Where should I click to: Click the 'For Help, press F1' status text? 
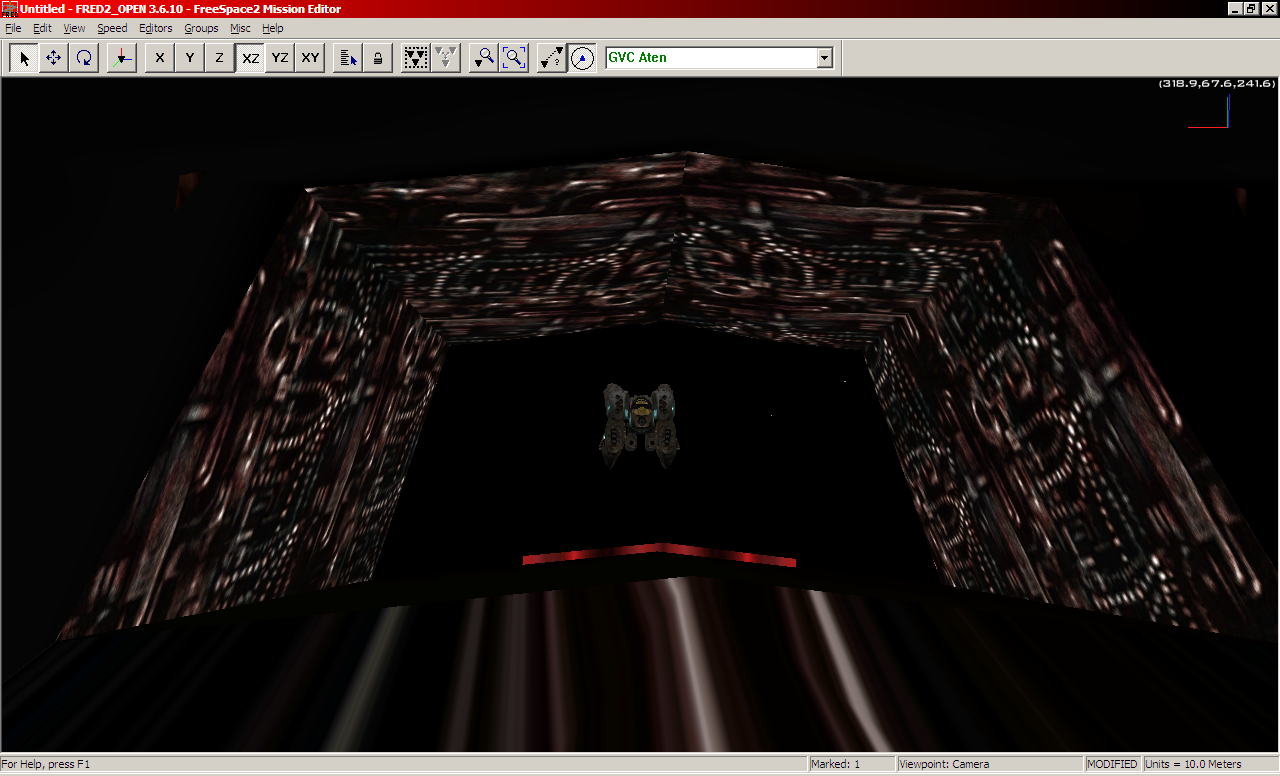(46, 764)
